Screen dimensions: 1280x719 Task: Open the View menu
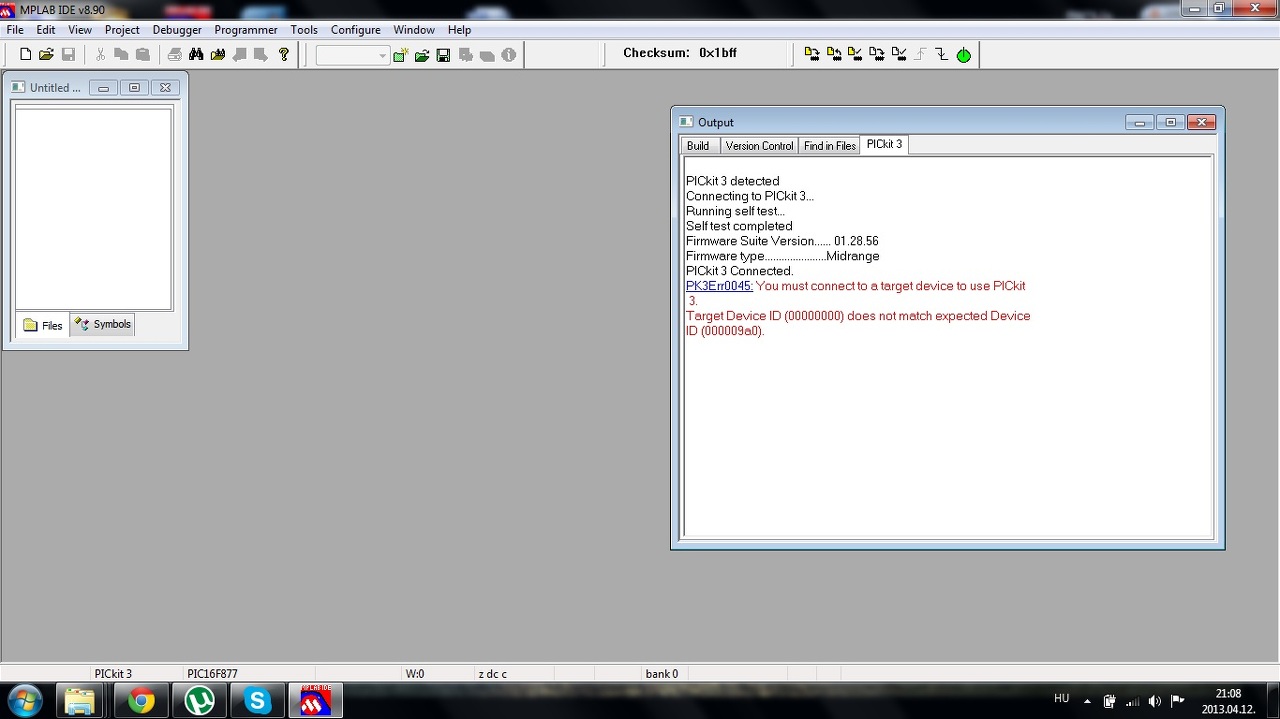point(80,30)
